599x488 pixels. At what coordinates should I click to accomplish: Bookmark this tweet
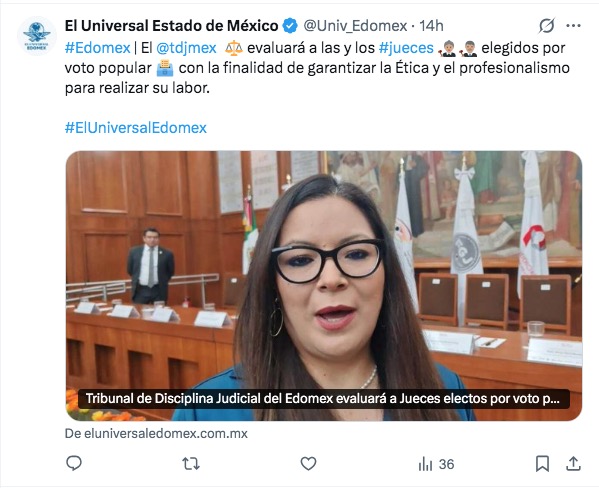point(542,464)
